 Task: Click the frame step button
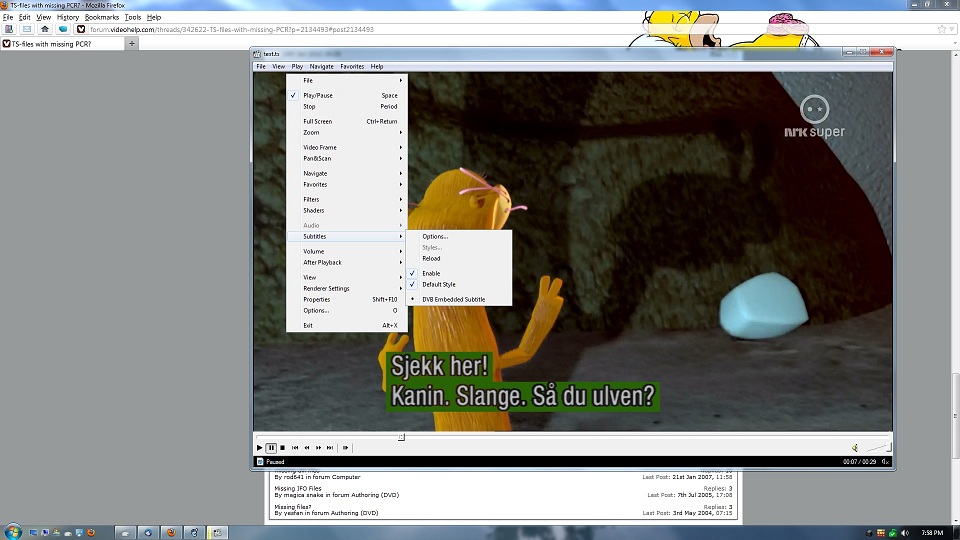coord(345,448)
